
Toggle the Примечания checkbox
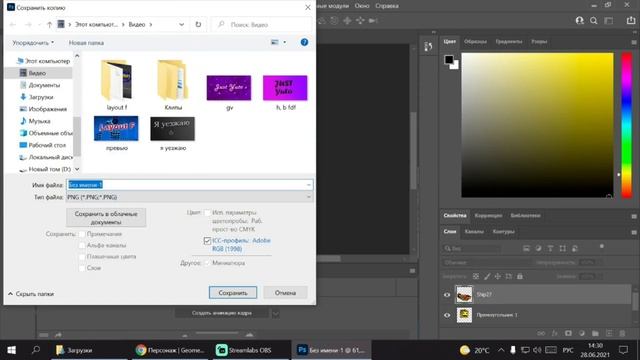click(82, 234)
